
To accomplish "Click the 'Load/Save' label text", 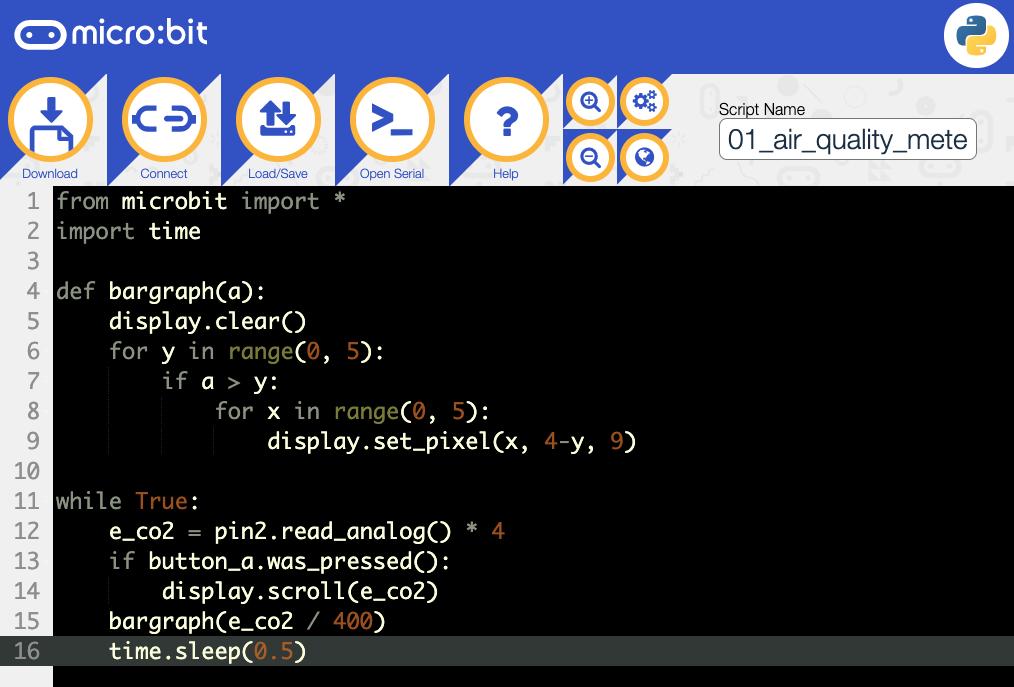I will pyautogui.click(x=278, y=173).
